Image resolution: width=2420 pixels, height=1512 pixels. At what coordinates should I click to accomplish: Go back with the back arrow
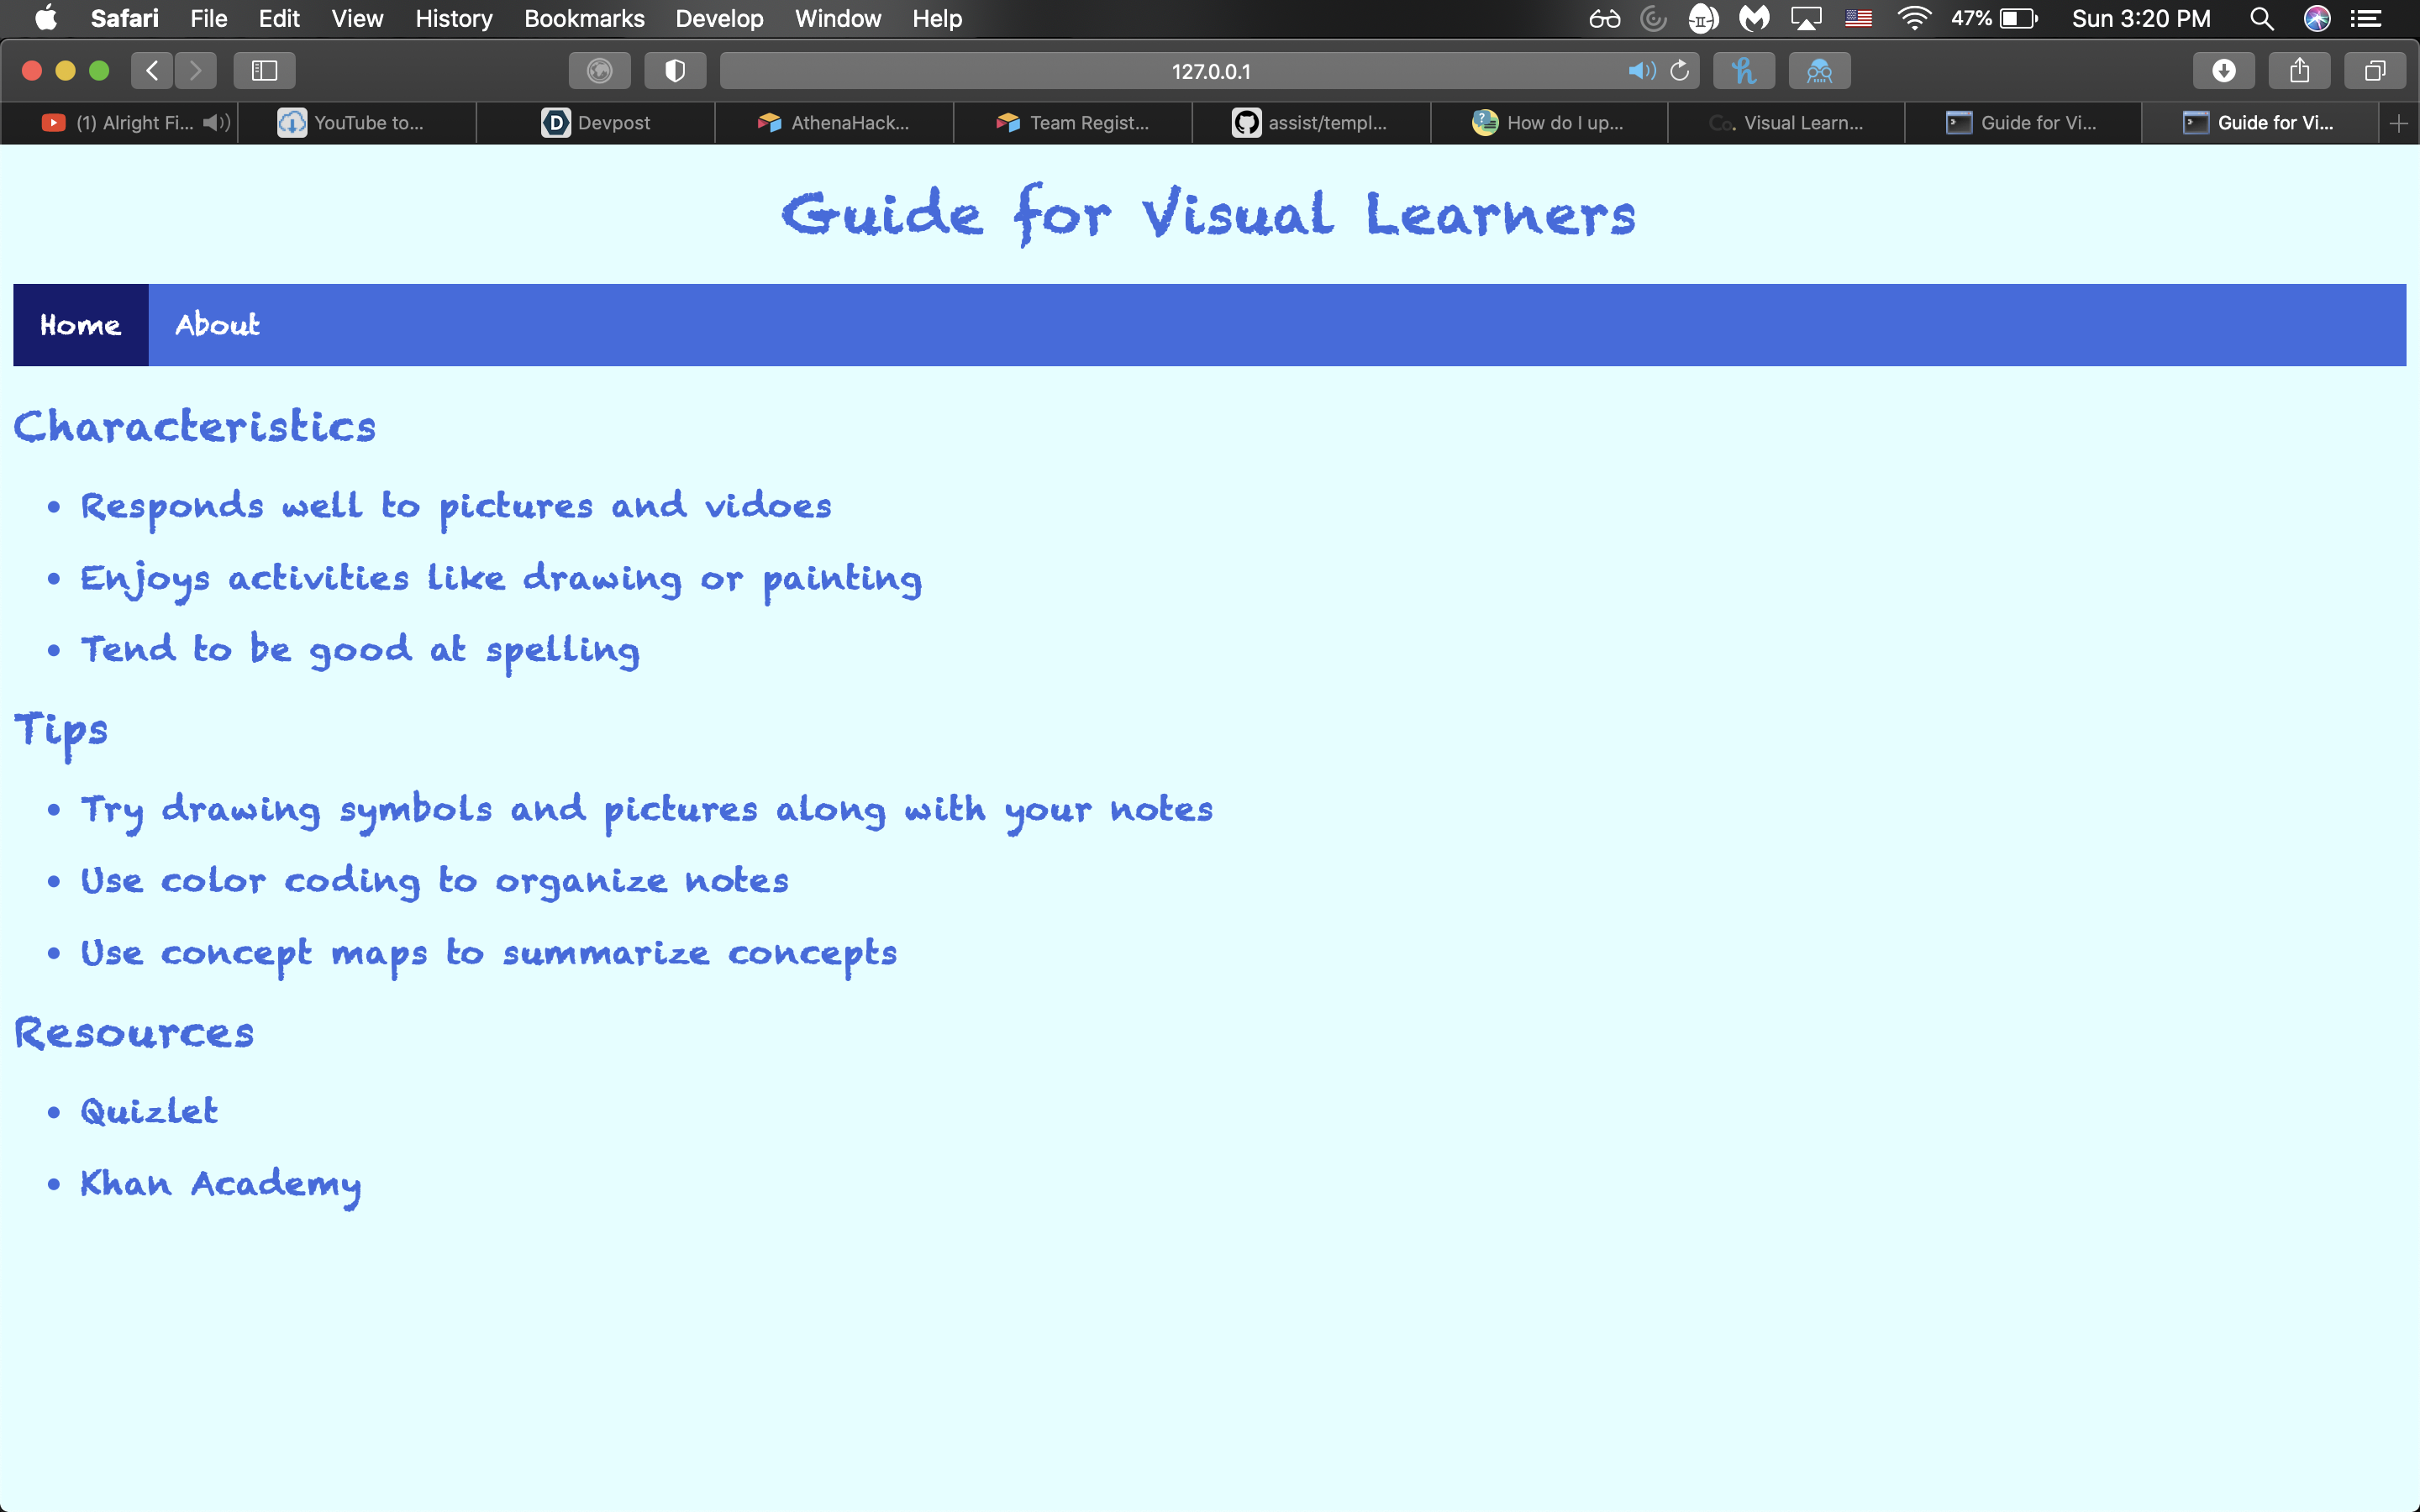pos(152,71)
